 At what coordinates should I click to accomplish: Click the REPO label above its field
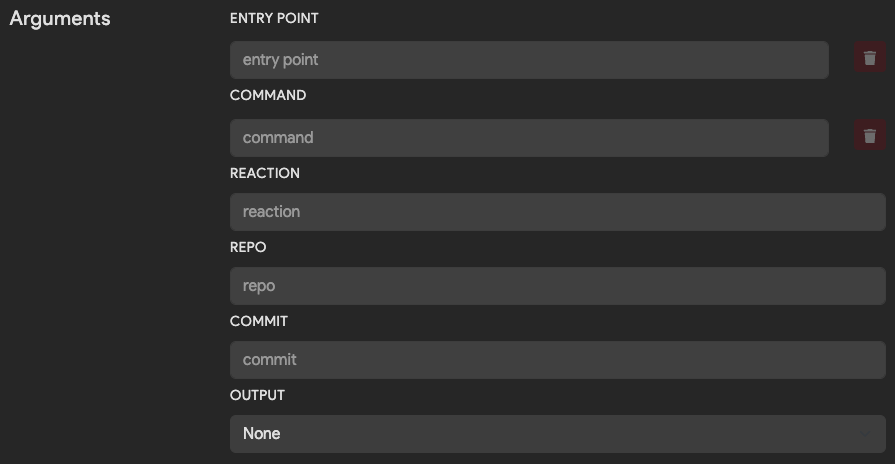(248, 247)
